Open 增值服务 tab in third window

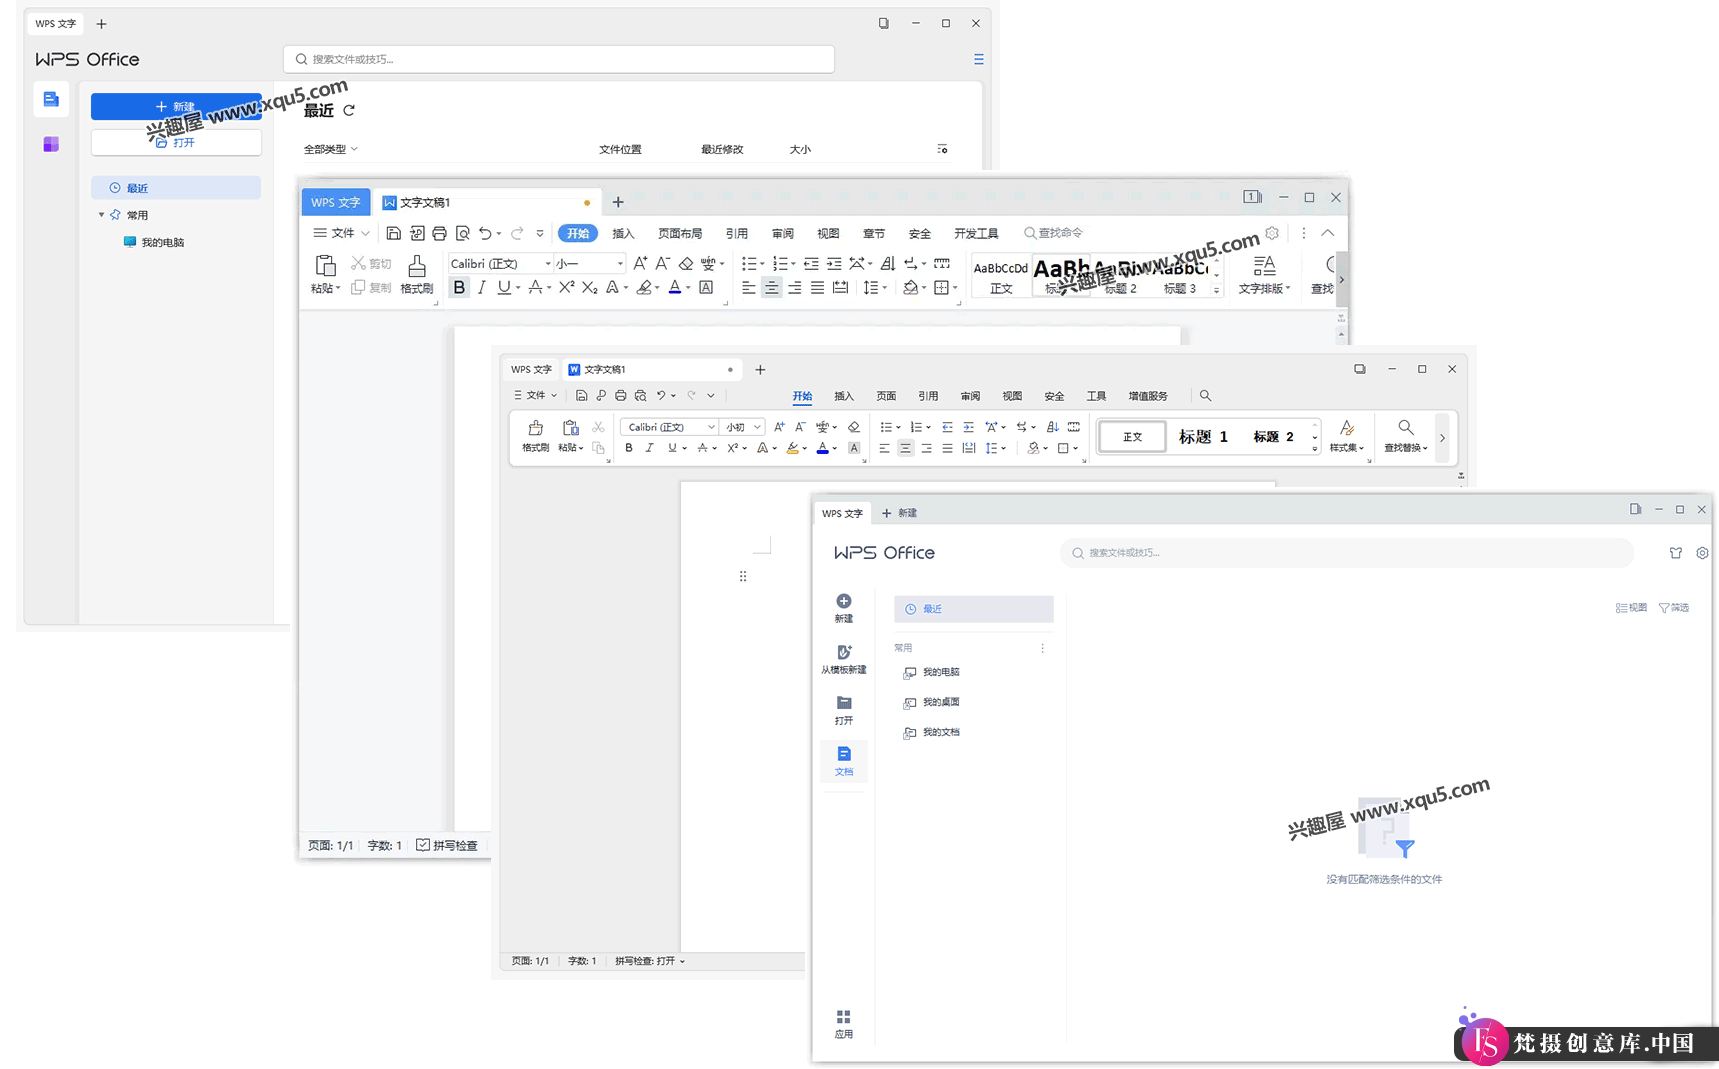1148,396
